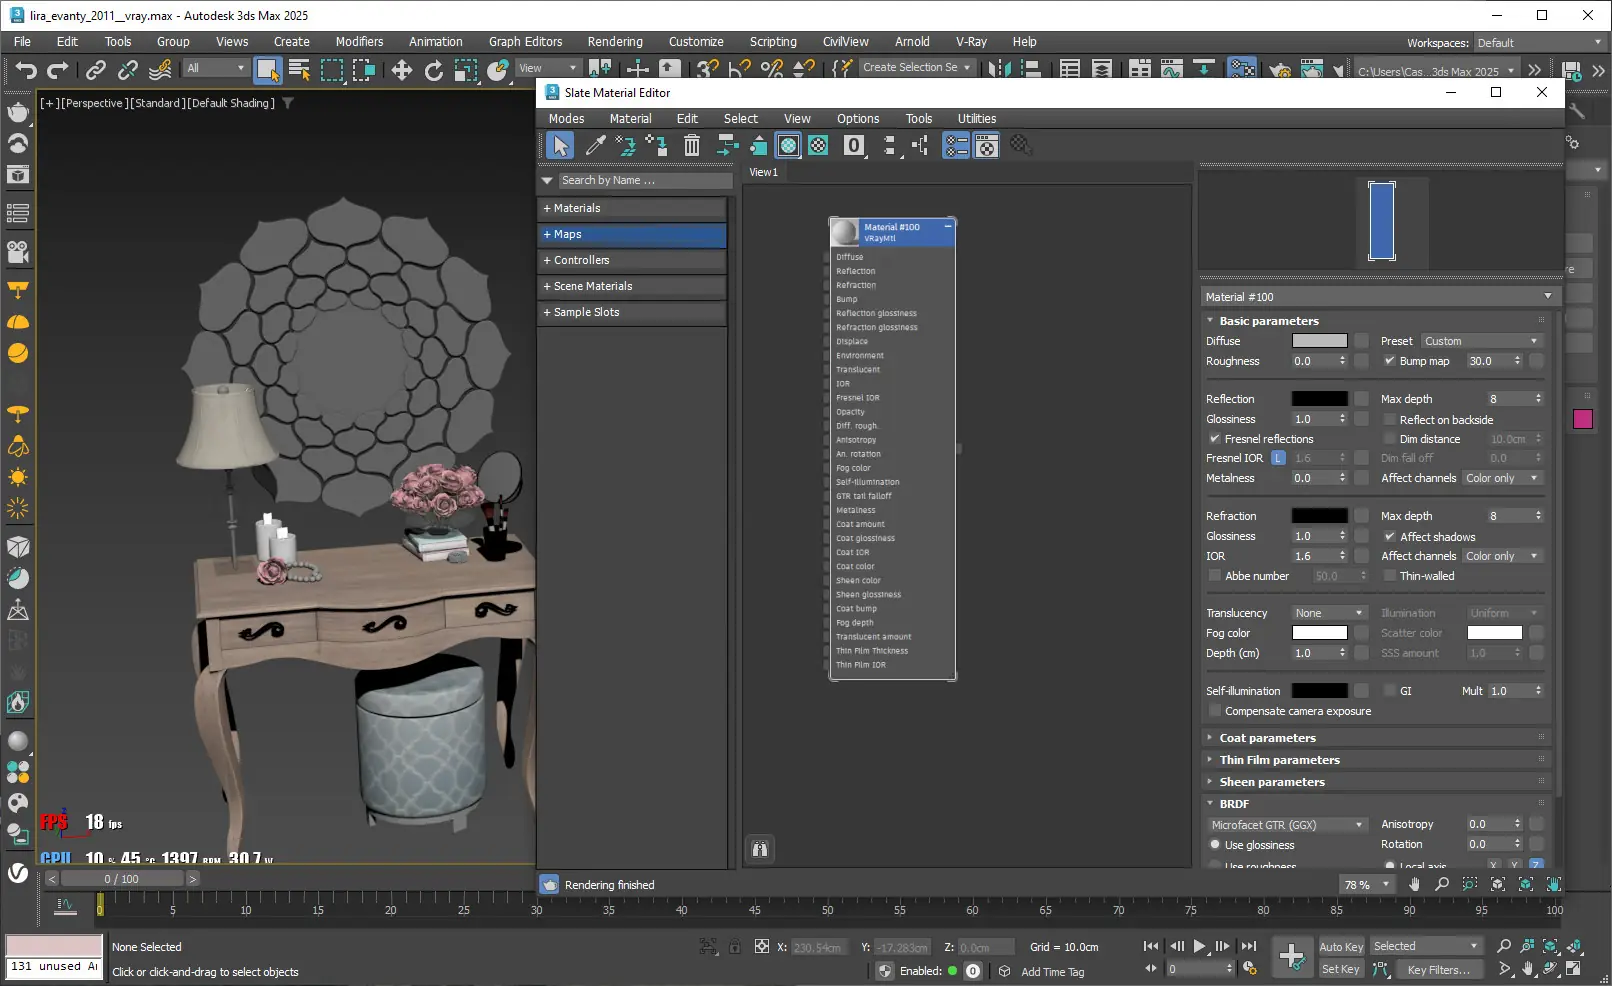The height and width of the screenshot is (986, 1612).
Task: Click Zoom magnifier in Slate Editor navigation
Action: [x=1441, y=884]
